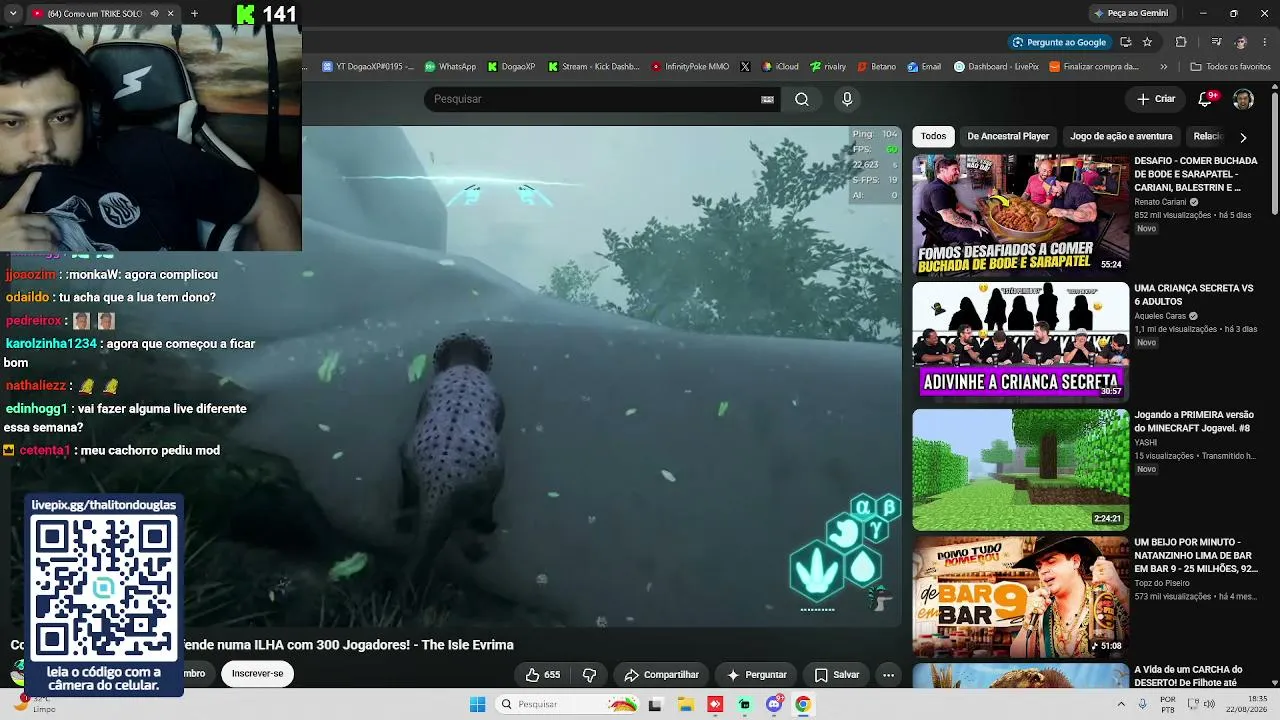
Task: Open the Windows Start menu
Action: pos(477,704)
